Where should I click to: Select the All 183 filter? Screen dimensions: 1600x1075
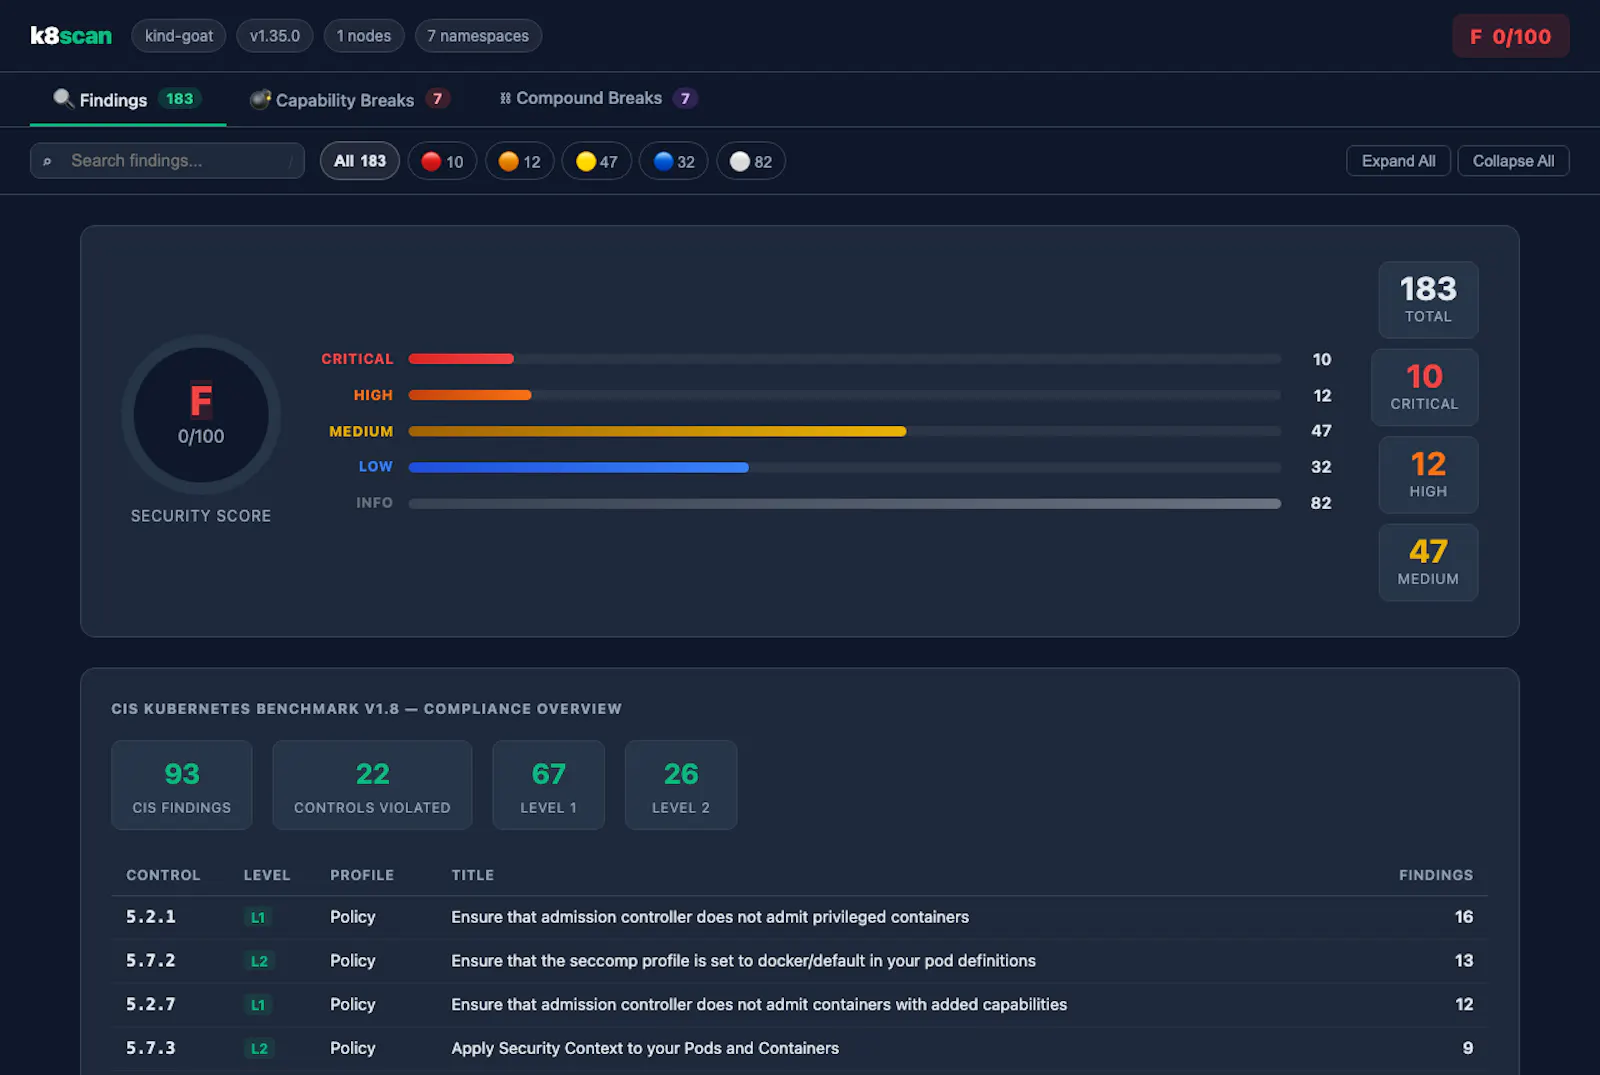(x=360, y=161)
